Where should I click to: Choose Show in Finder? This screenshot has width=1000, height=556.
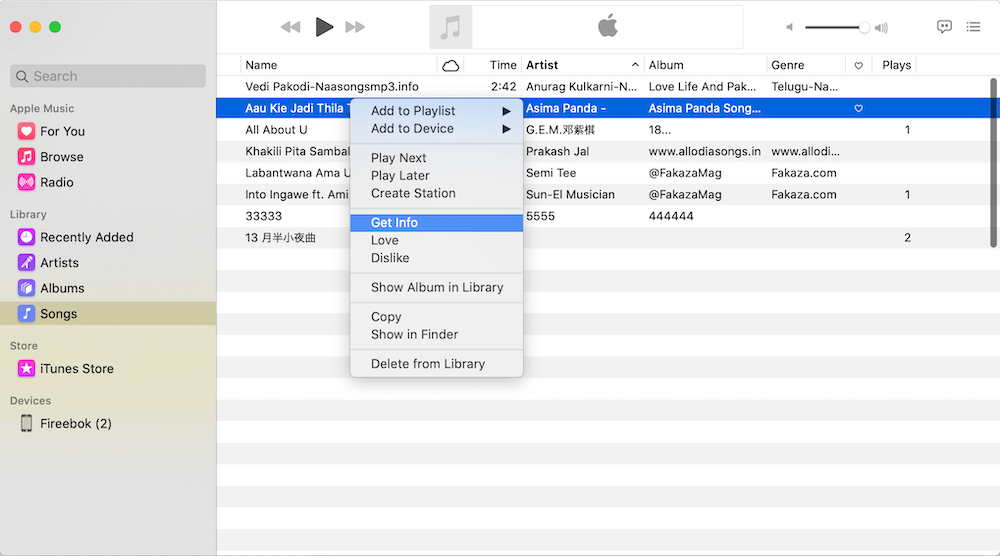pos(436,334)
